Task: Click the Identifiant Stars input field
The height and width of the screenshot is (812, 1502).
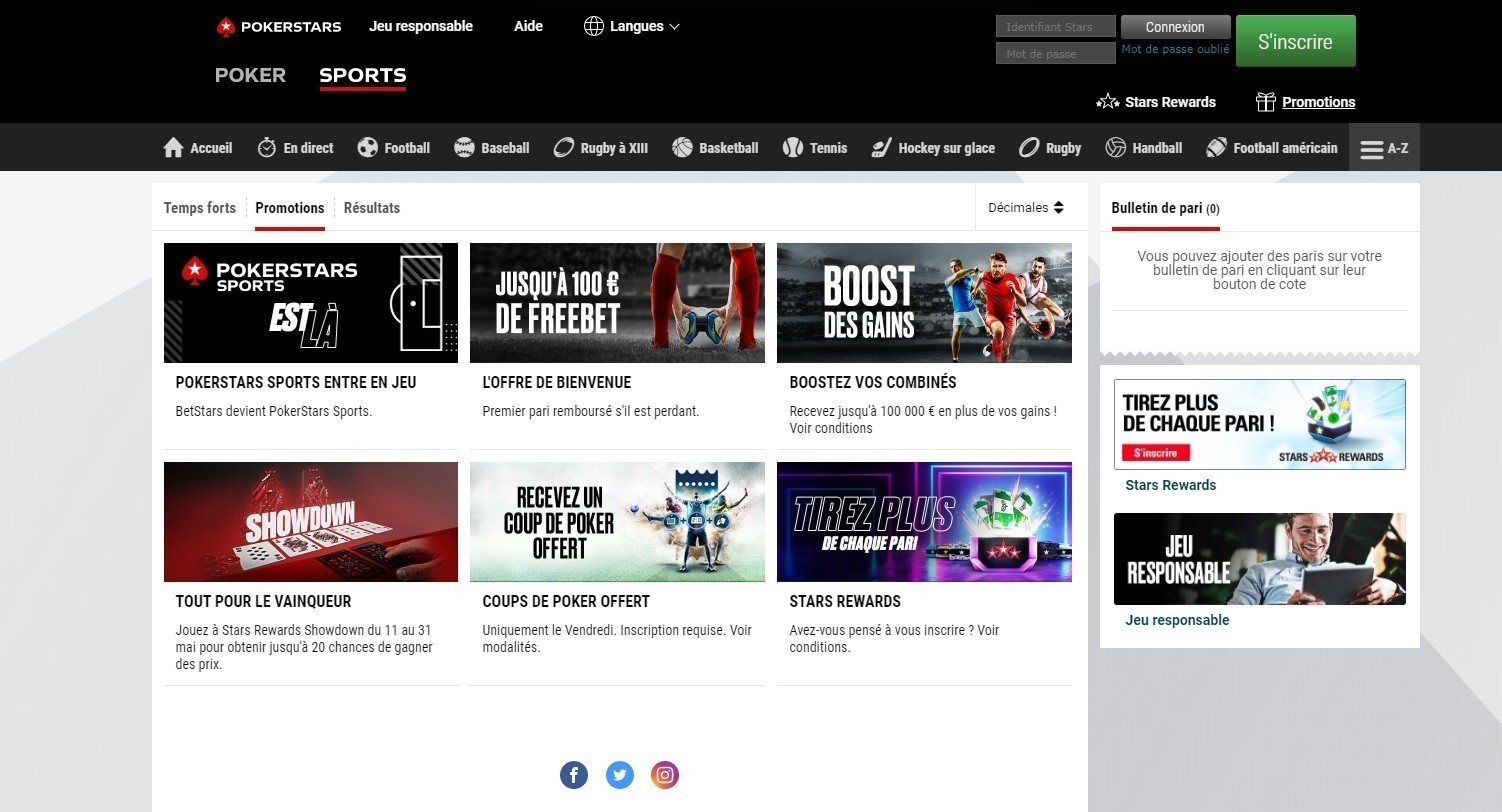Action: point(1055,27)
